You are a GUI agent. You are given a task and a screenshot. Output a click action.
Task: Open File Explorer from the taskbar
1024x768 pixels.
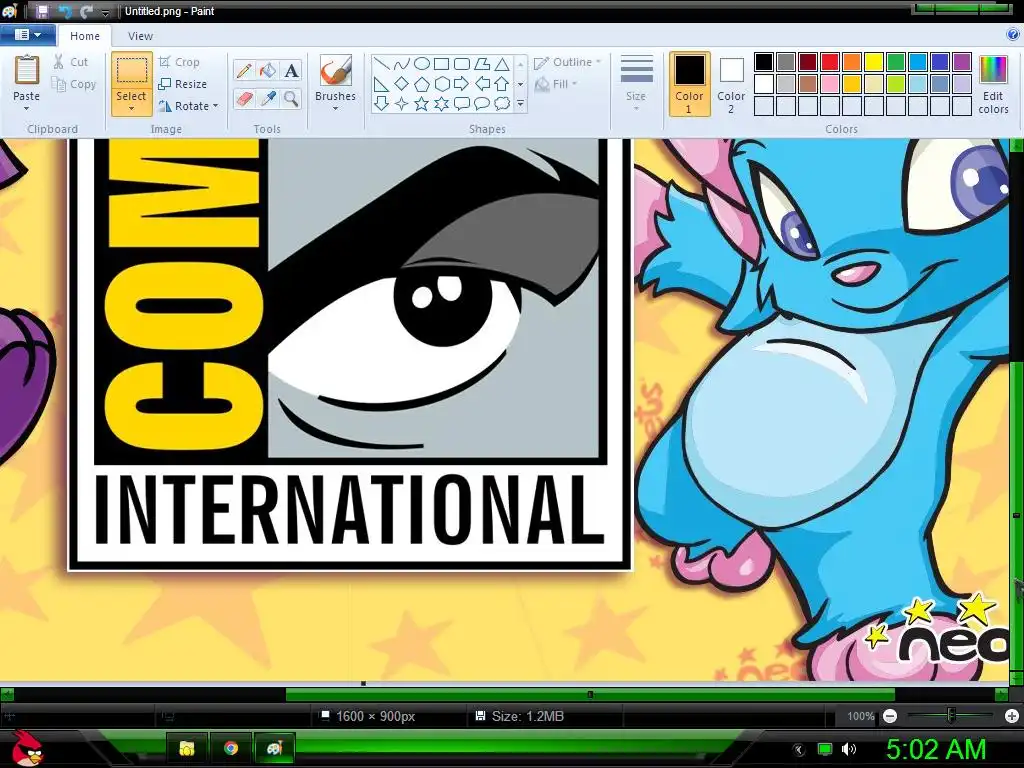pos(187,748)
